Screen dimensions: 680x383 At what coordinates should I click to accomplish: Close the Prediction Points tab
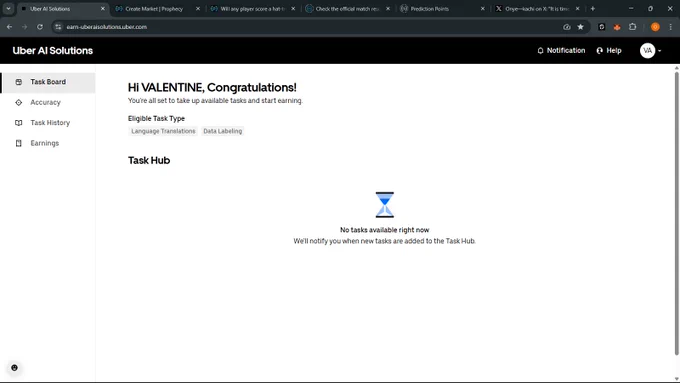click(483, 9)
